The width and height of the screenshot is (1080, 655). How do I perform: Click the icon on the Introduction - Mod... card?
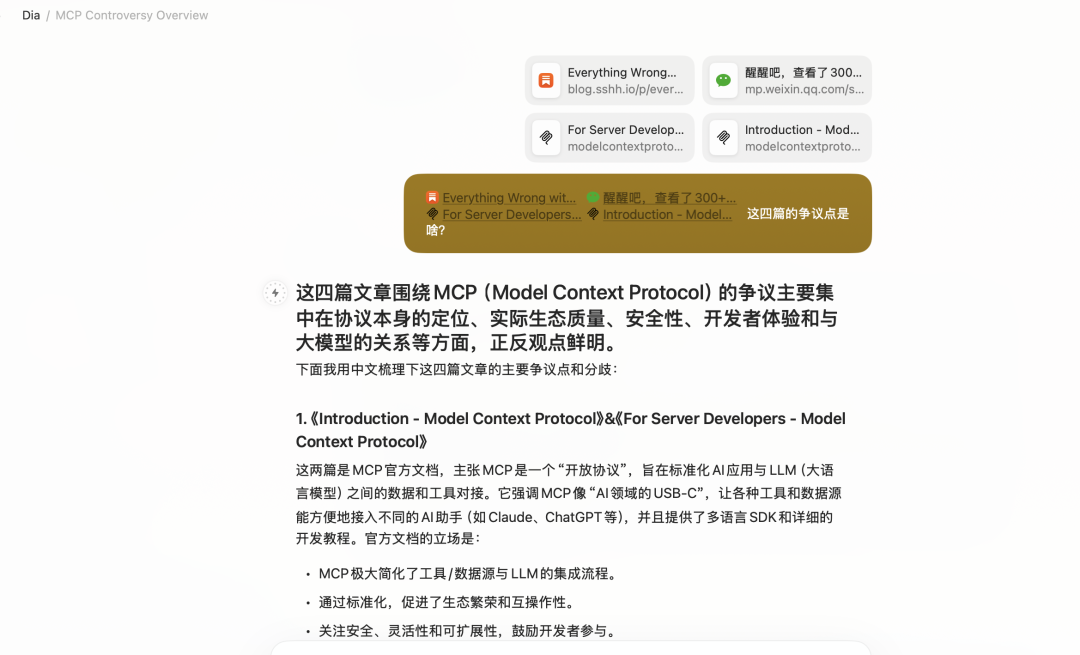click(723, 138)
